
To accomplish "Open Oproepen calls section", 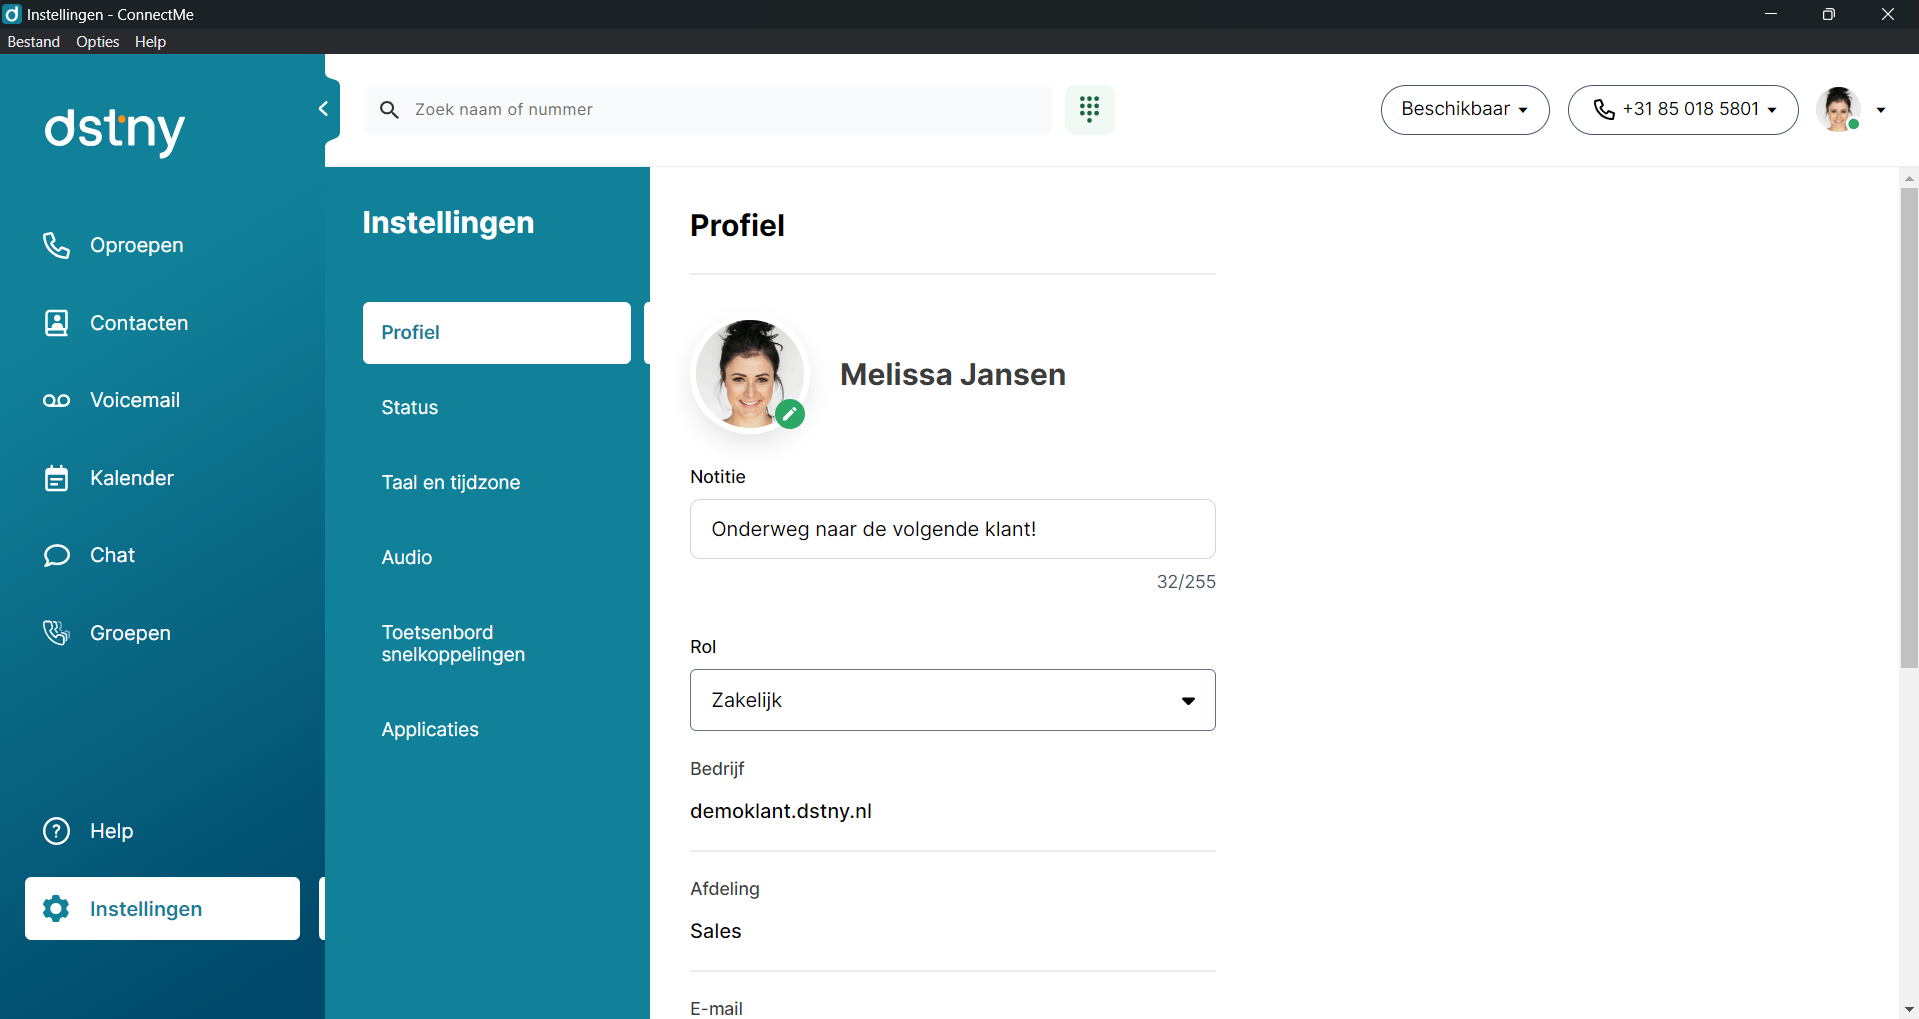I will (x=136, y=246).
